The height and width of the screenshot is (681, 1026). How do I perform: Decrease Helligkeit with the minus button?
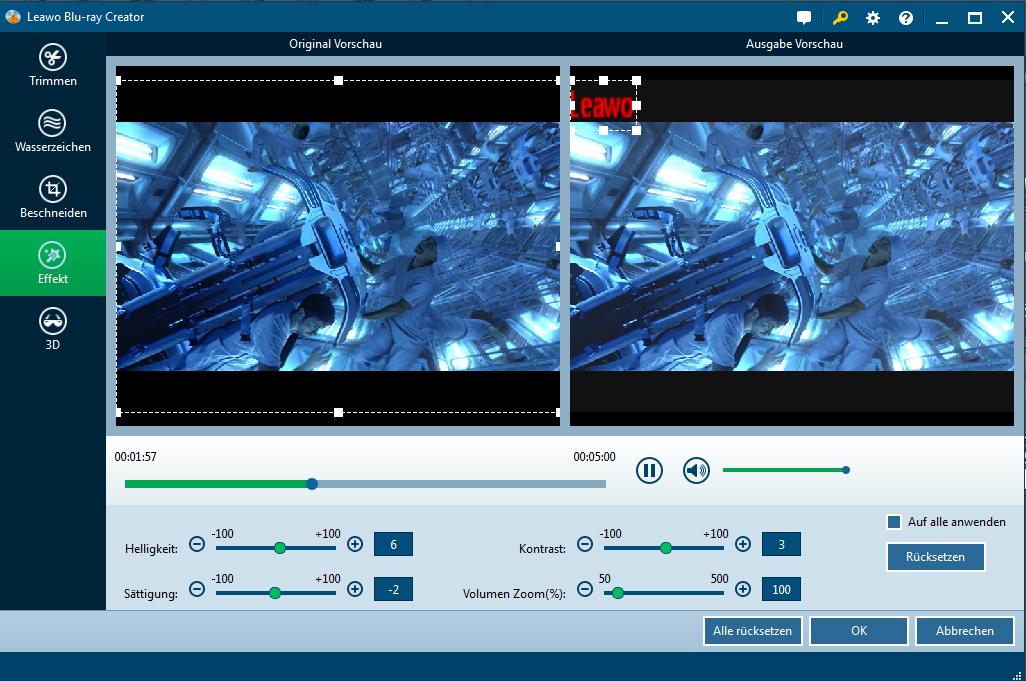coord(197,545)
